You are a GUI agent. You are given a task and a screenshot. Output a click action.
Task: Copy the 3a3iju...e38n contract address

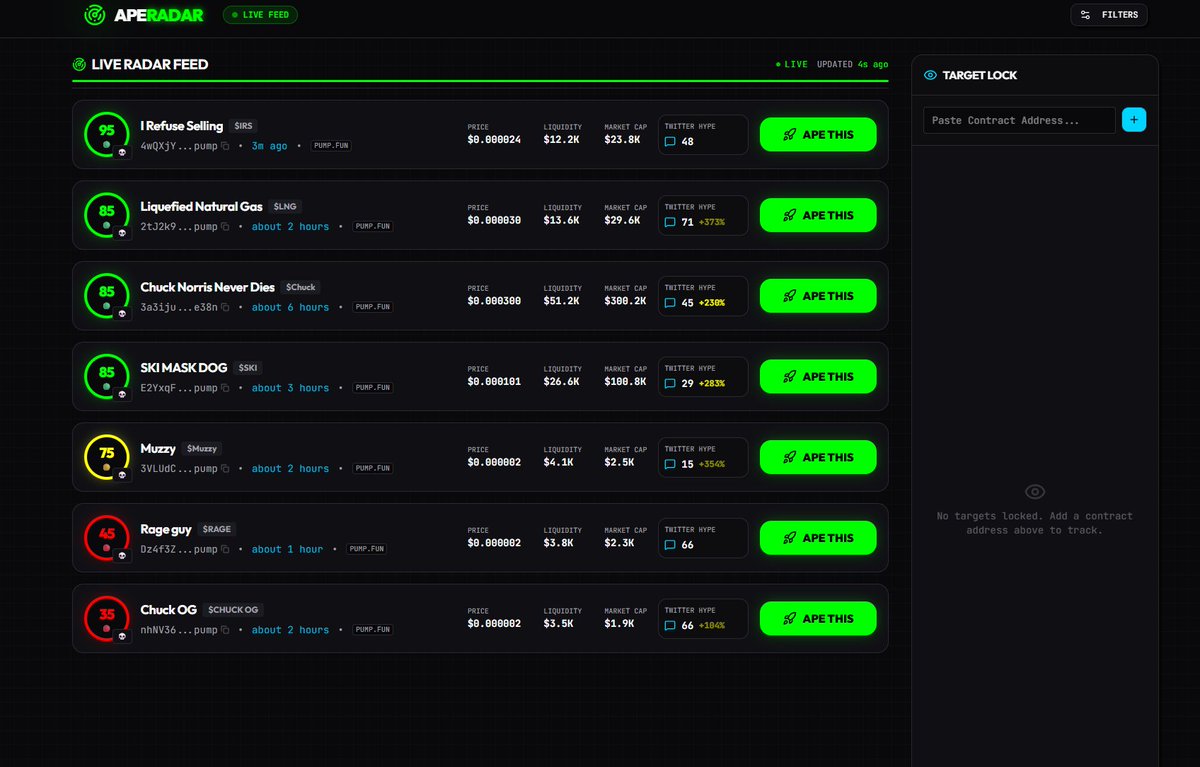[x=225, y=307]
